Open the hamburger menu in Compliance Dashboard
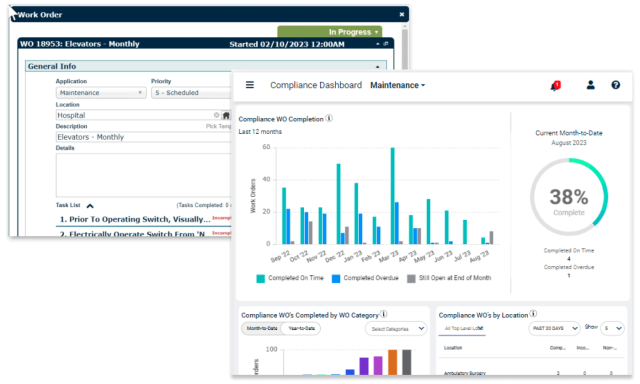Viewport: 640px width, 384px height. coord(250,85)
